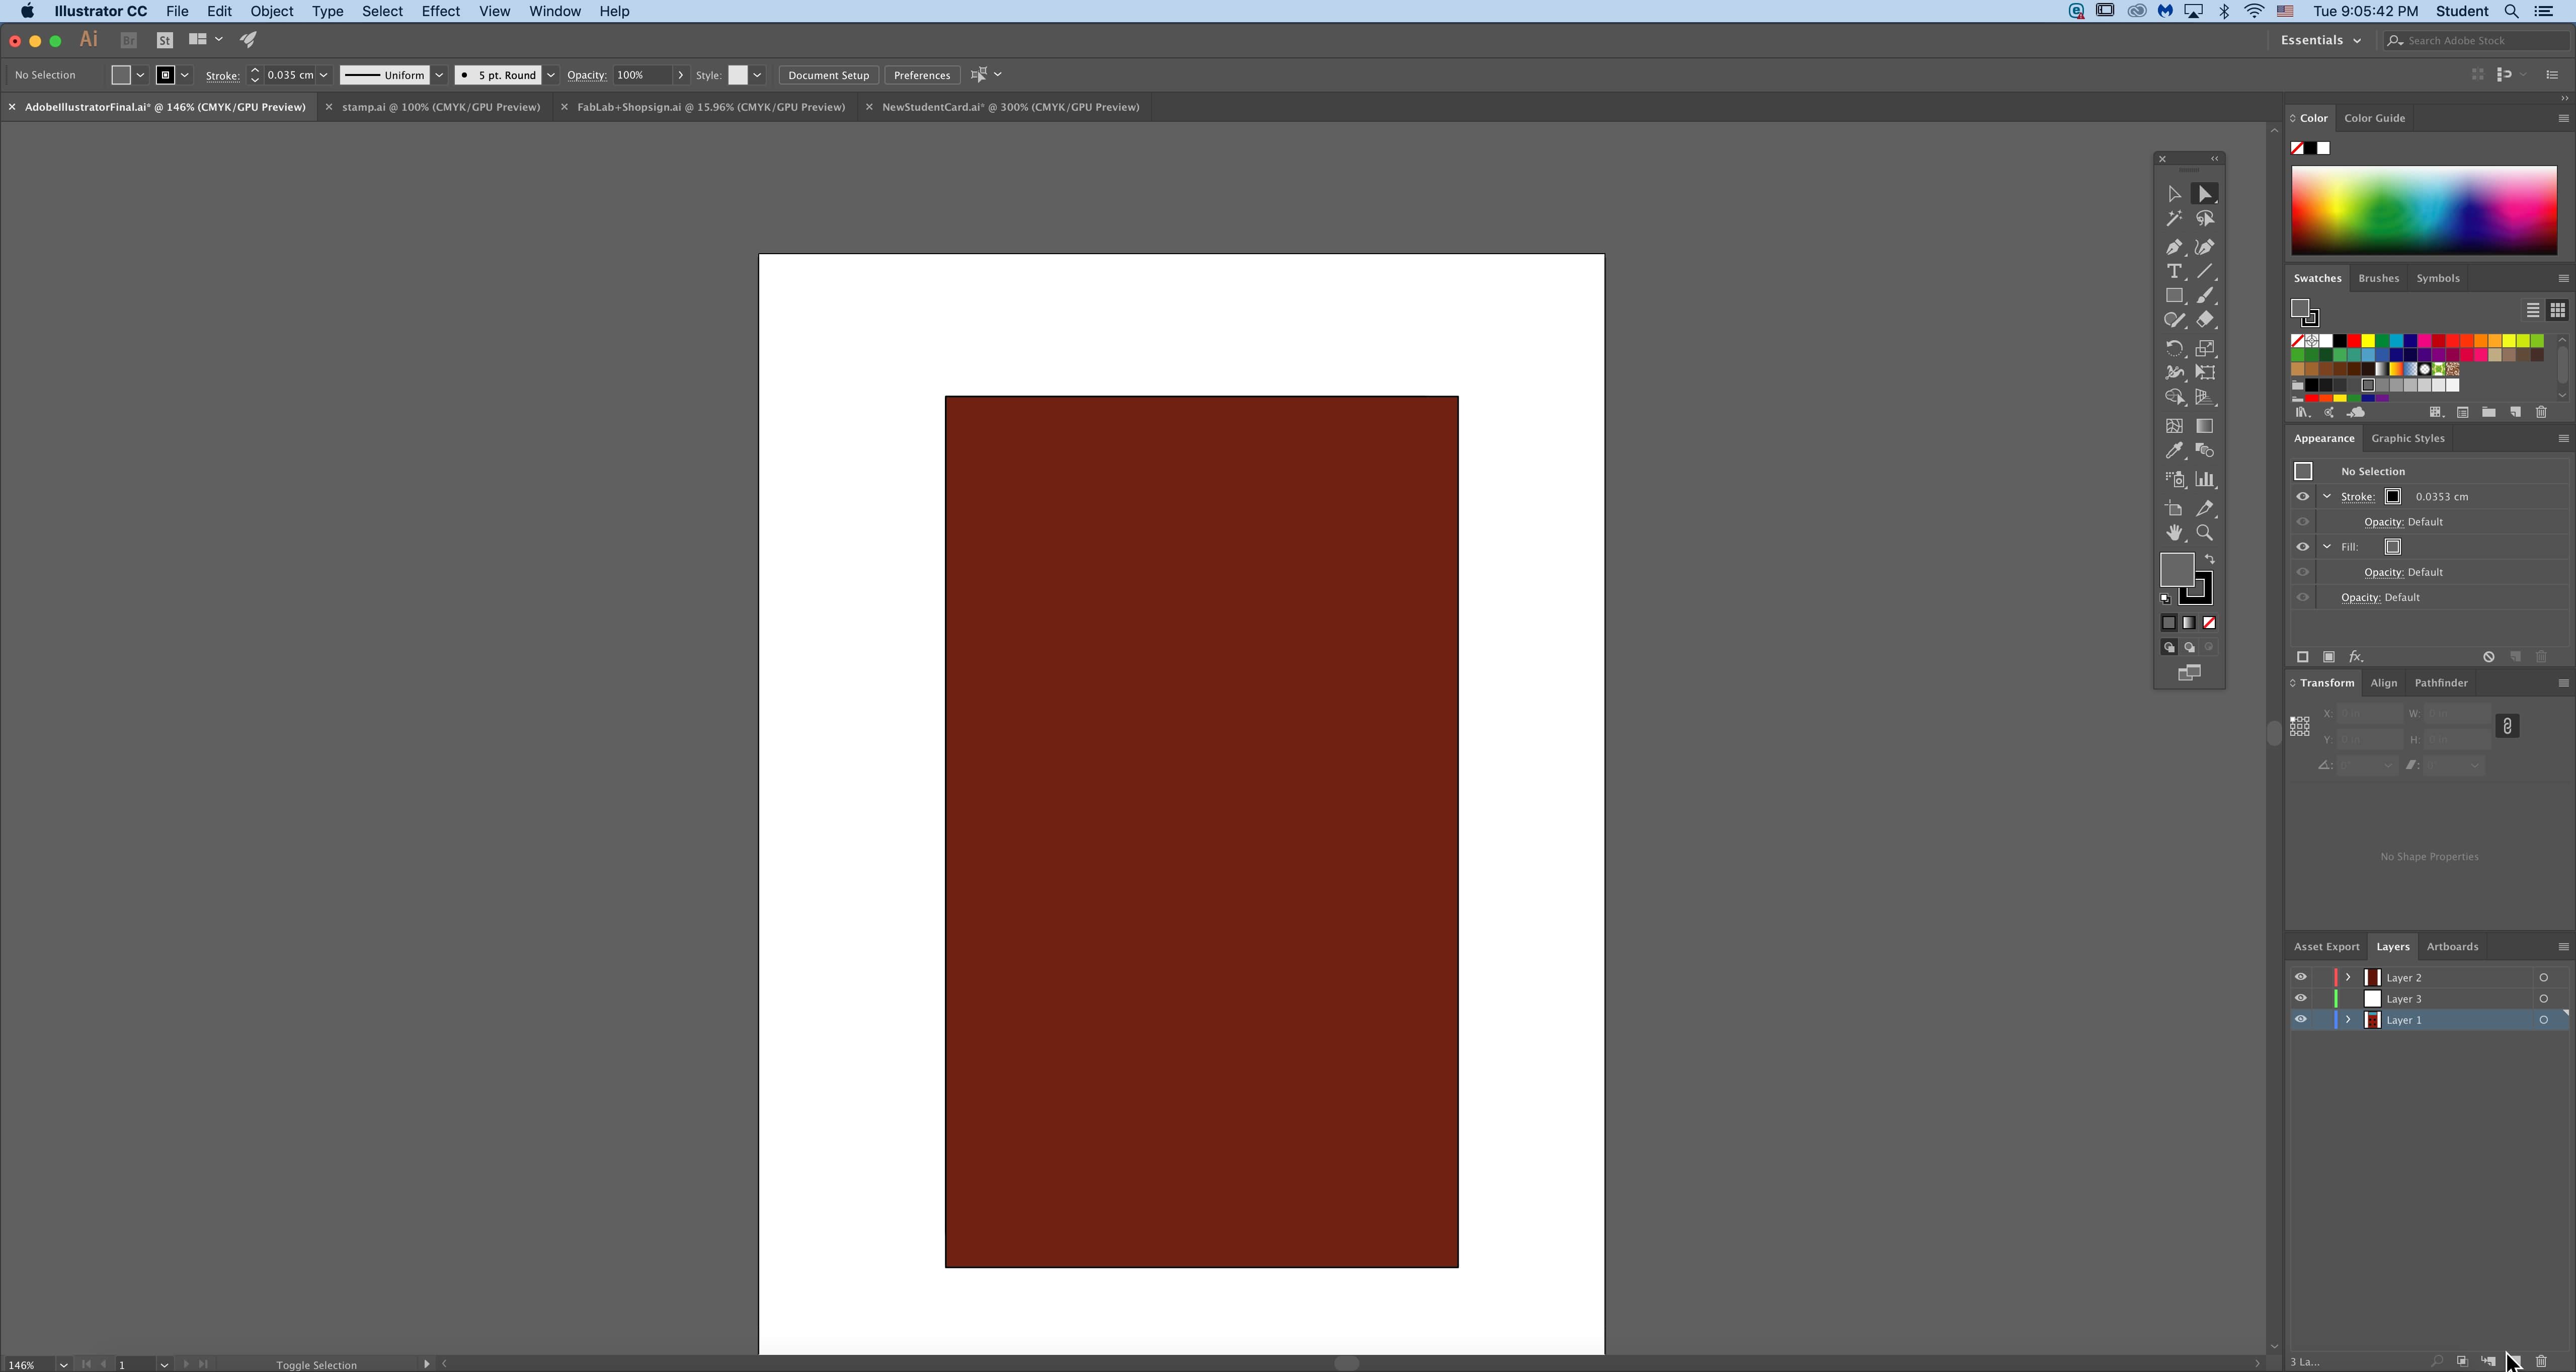Collapse Stroke attribute in Appearance panel

coord(2327,496)
